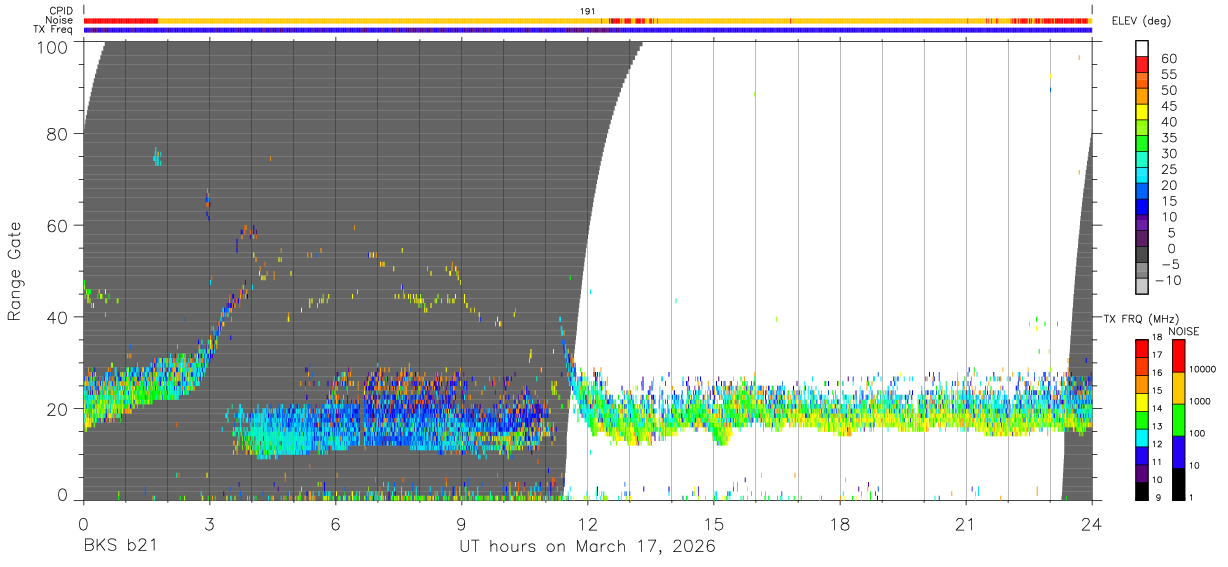Pick the elevation swatch between 15 and 20 degrees

1142,192
